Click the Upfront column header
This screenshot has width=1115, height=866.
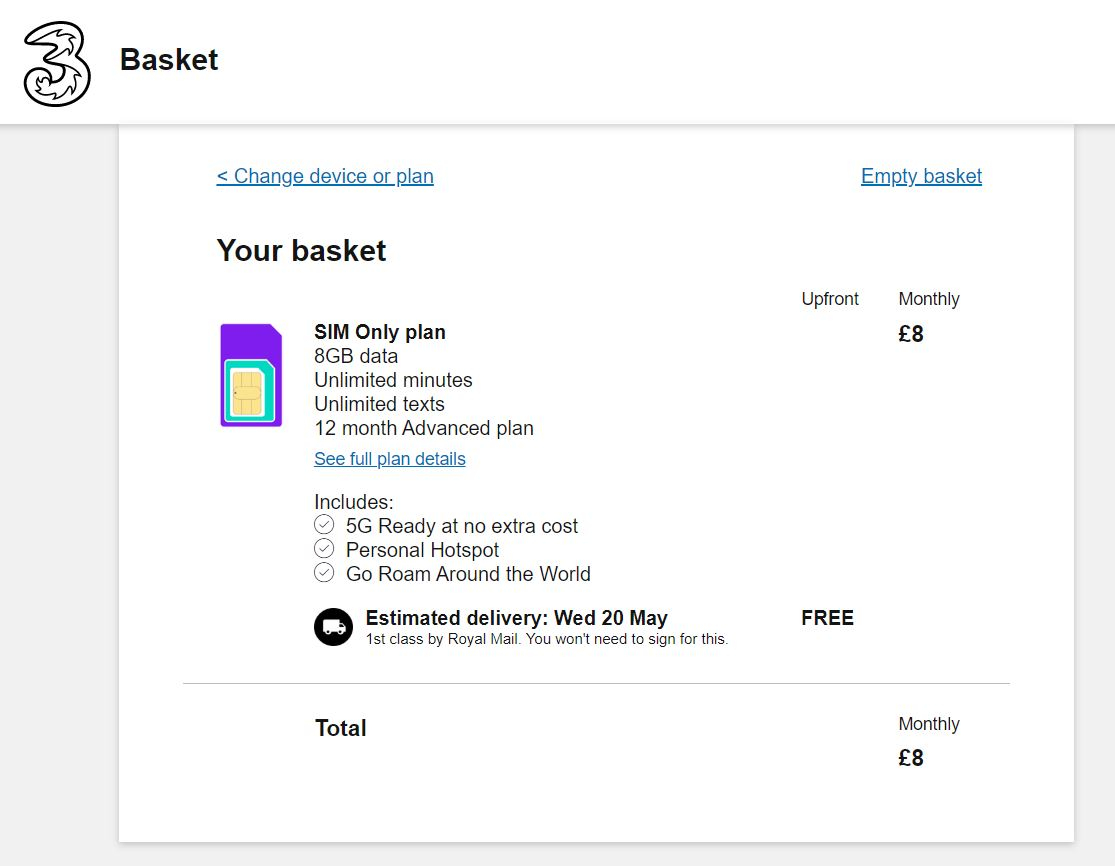[x=830, y=299]
